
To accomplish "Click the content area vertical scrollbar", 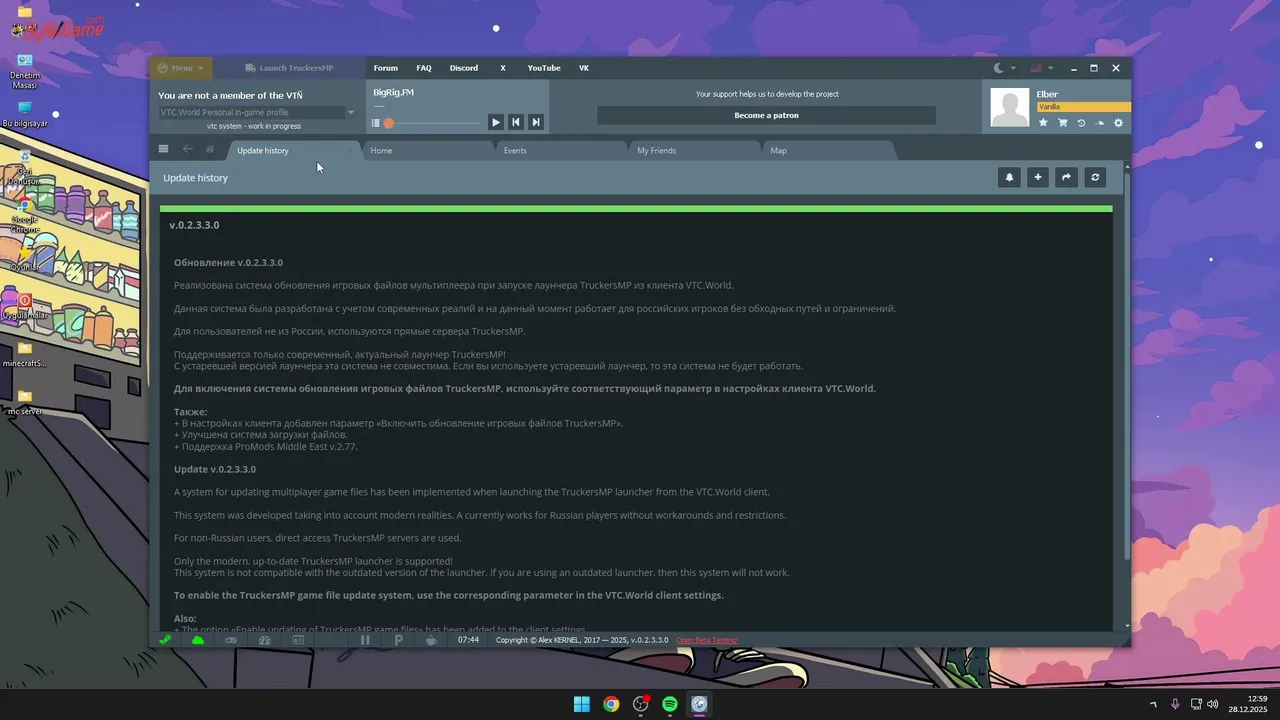I will coord(1127,366).
